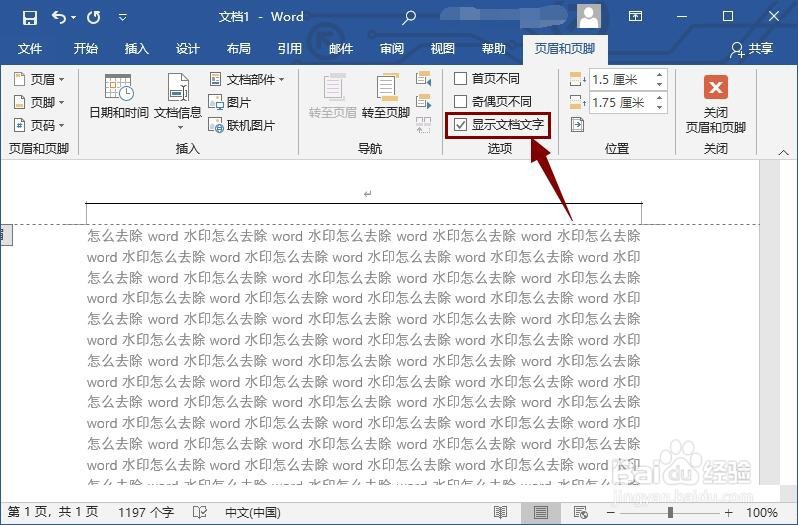Enable the 首页不同 checkbox

461,79
